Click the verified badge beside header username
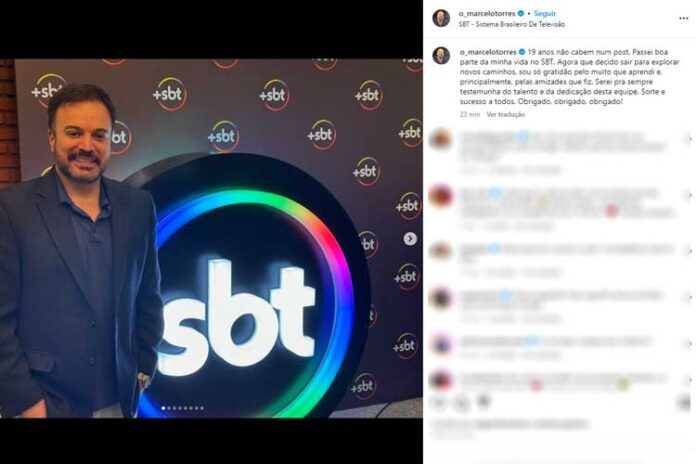Viewport: 696px width, 464px height. [521, 14]
